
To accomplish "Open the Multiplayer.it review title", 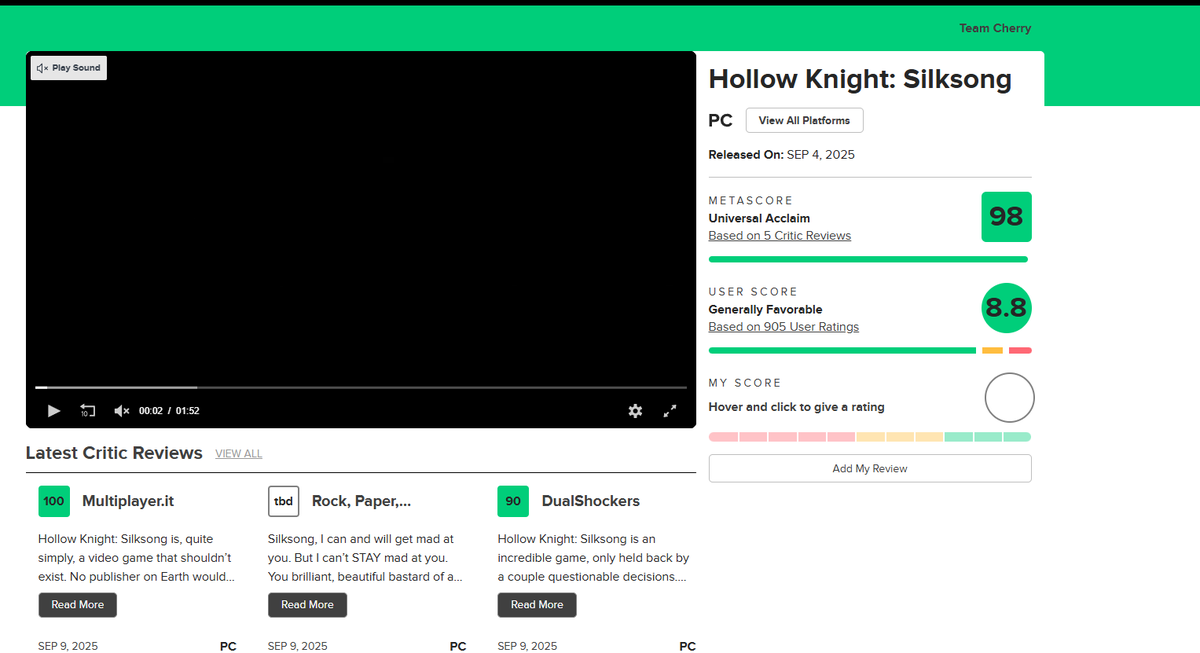I will 128,501.
